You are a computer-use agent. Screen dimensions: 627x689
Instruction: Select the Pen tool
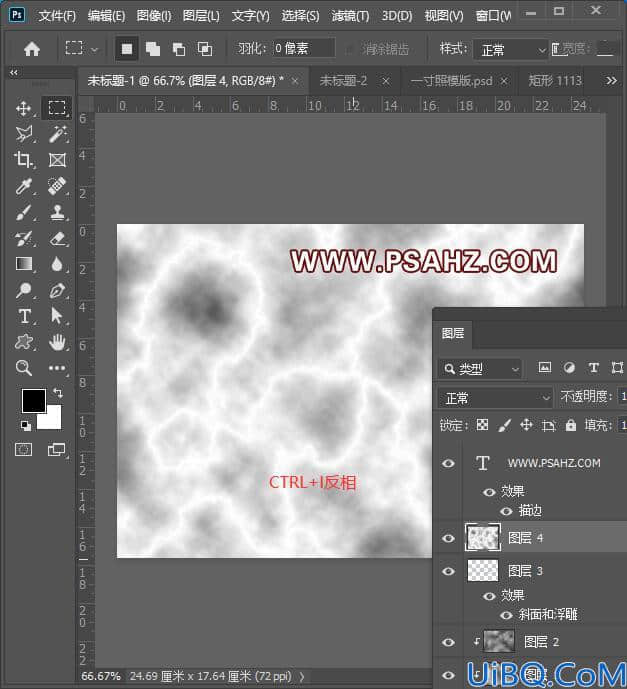57,290
